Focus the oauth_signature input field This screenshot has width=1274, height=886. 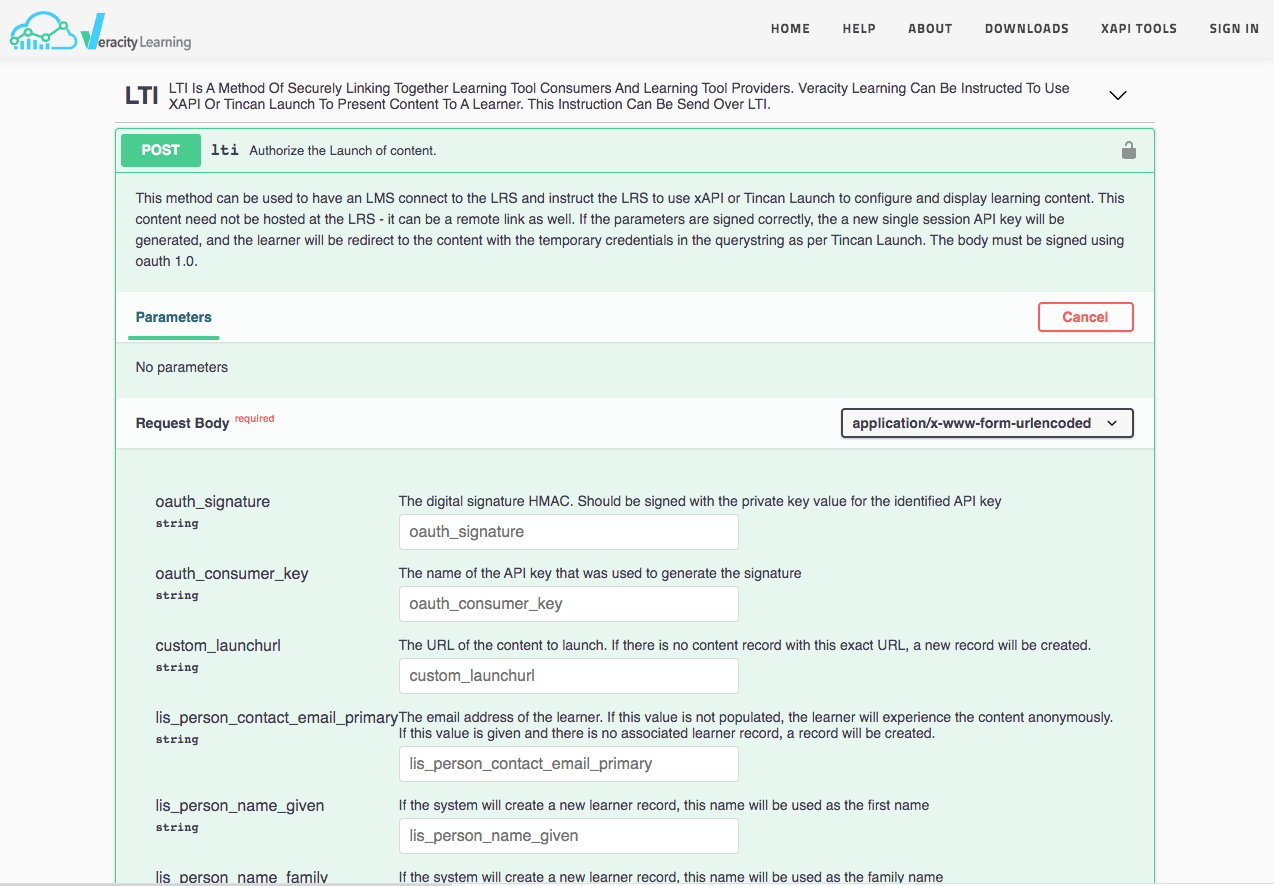point(568,532)
